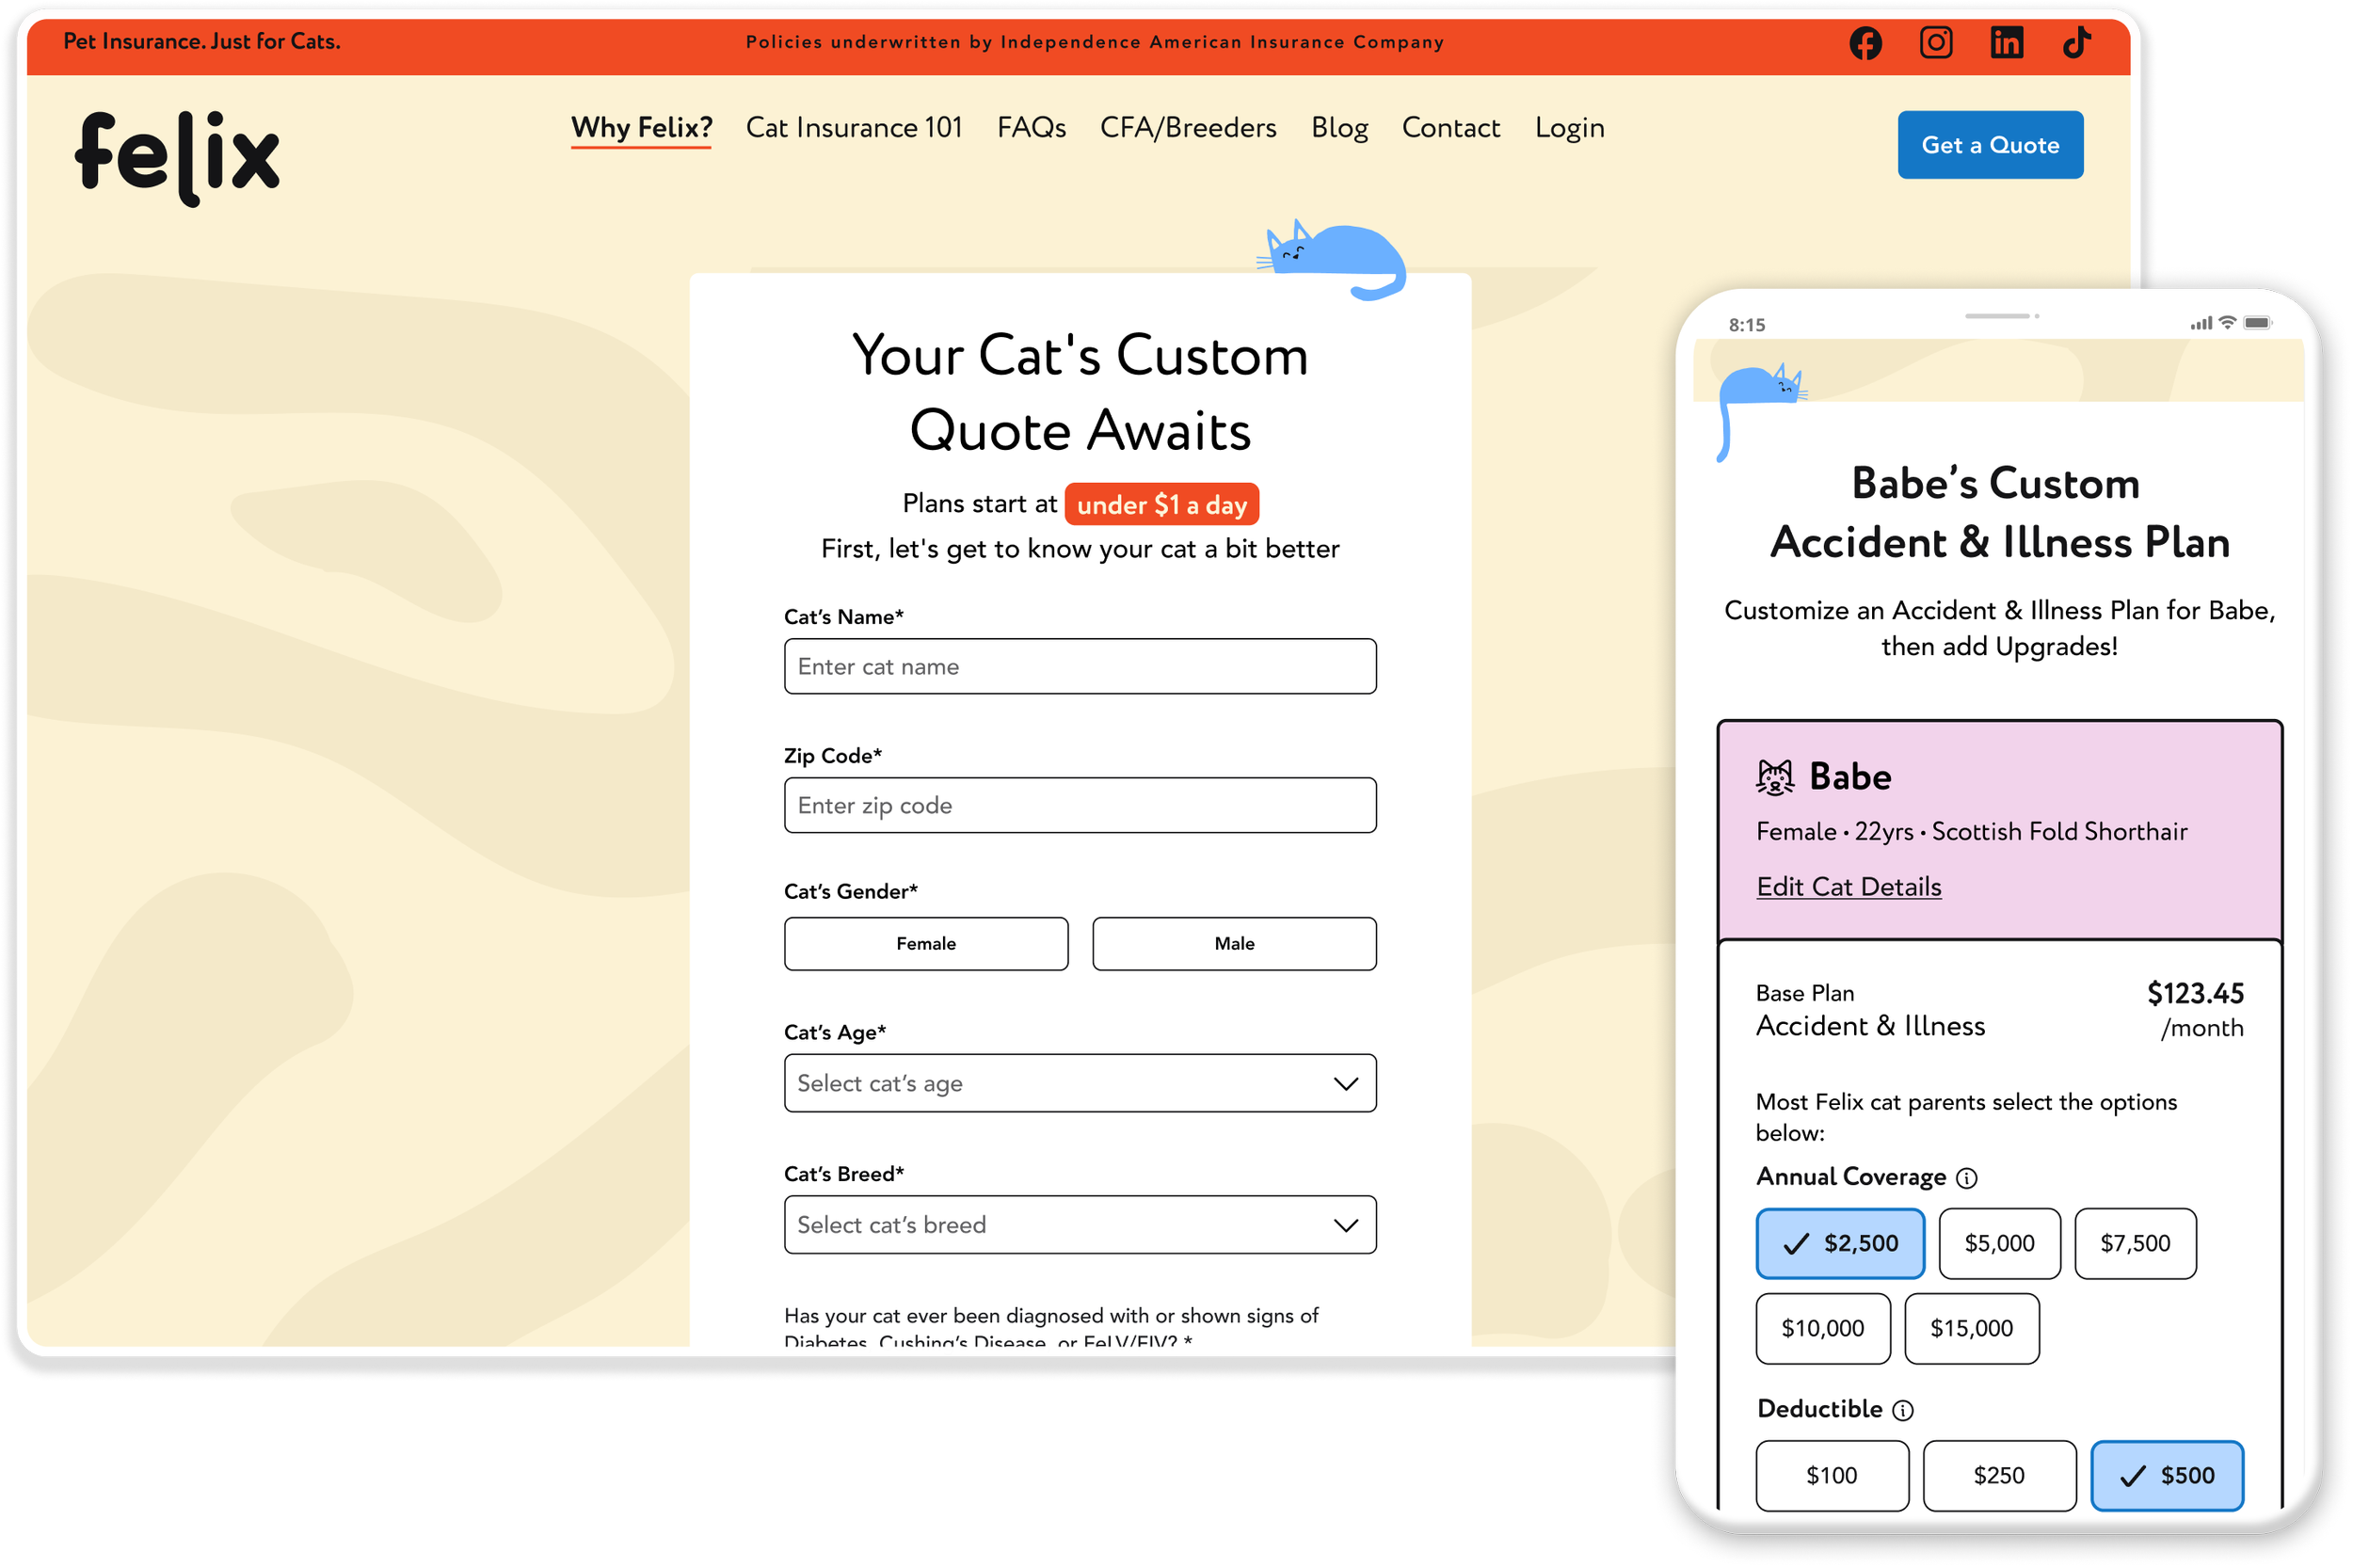Image resolution: width=2353 pixels, height=1568 pixels.
Task: Select the $250 deductible option
Action: pyautogui.click(x=1999, y=1475)
